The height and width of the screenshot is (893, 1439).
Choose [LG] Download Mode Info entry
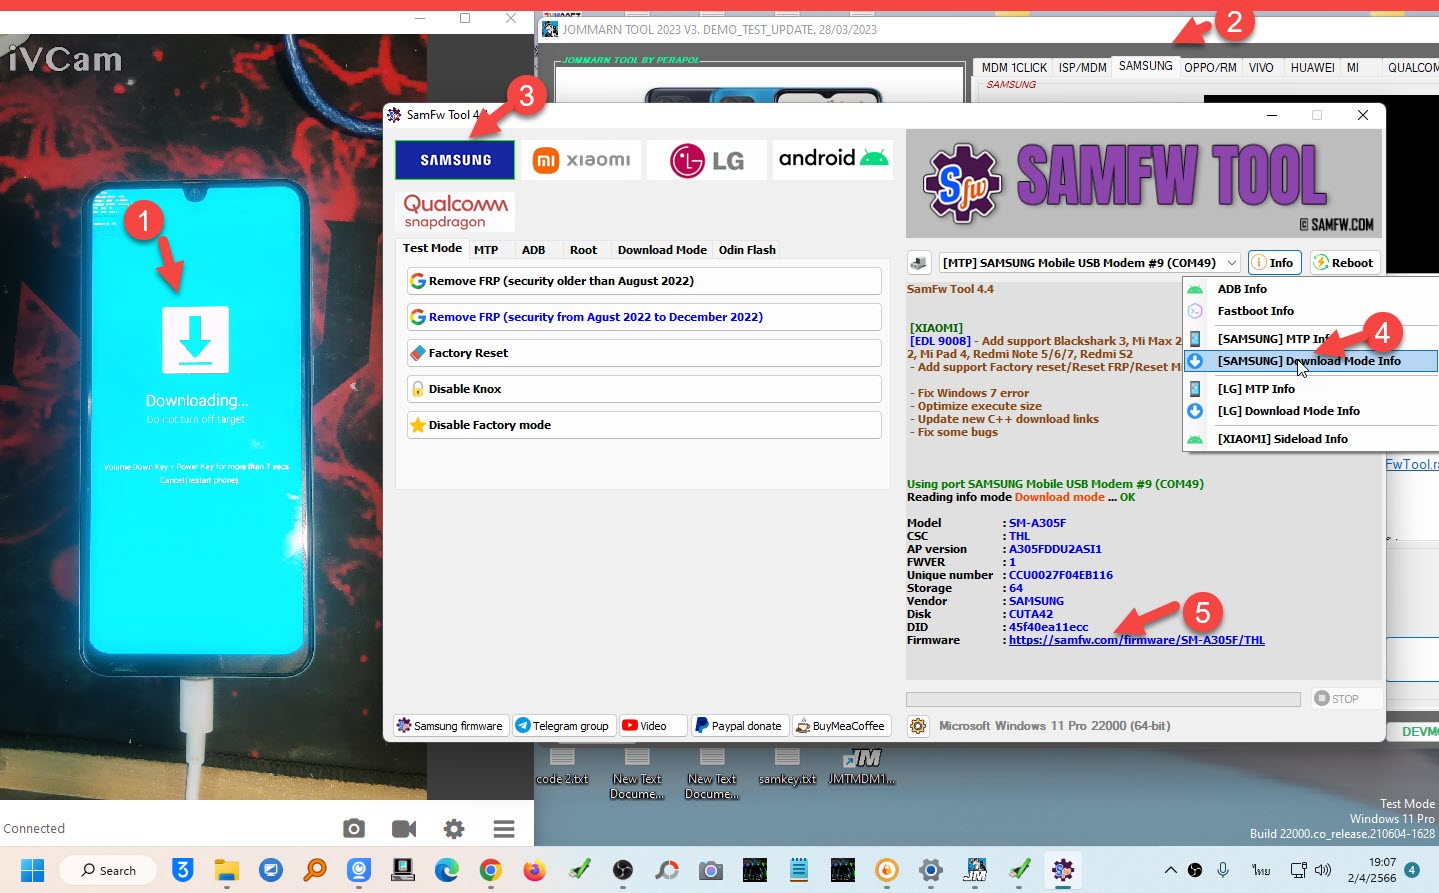coord(1311,411)
